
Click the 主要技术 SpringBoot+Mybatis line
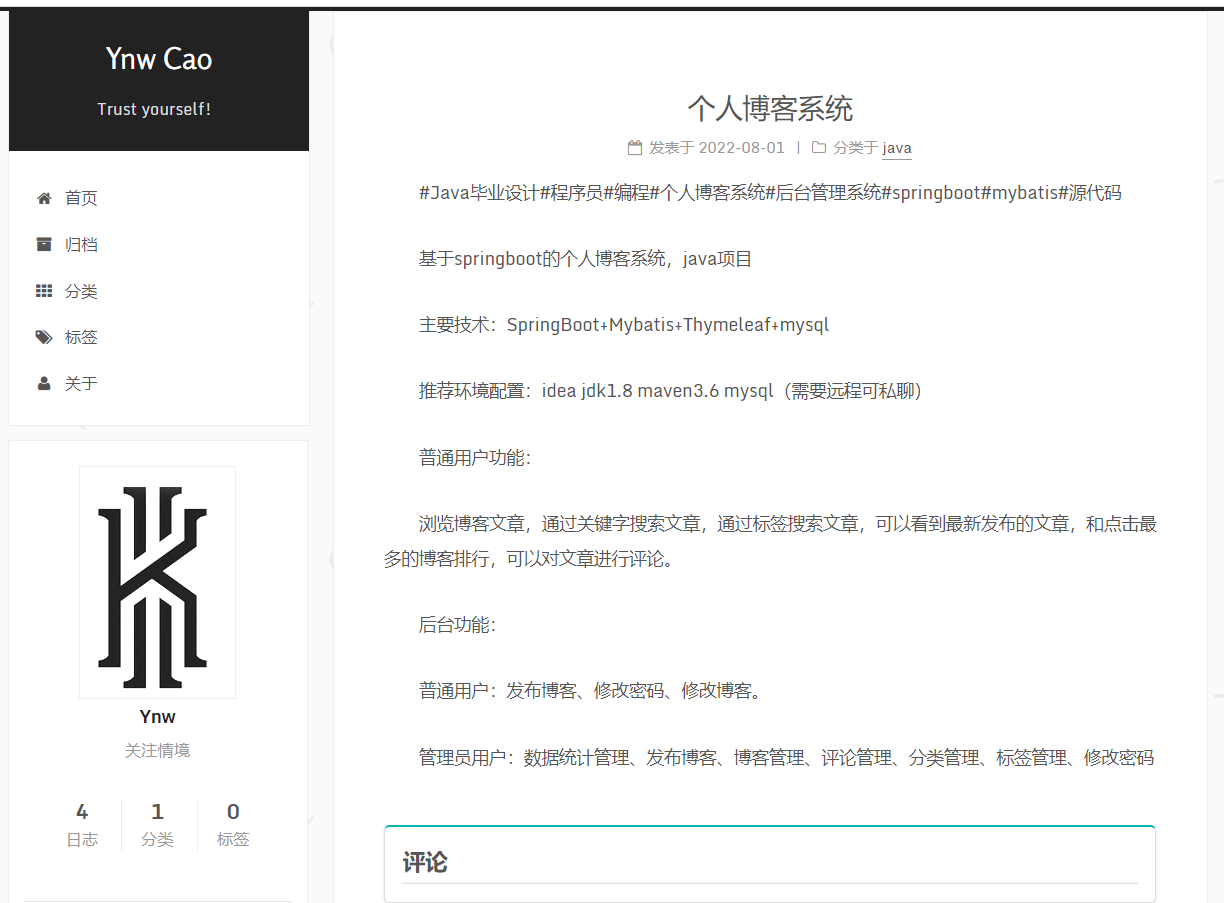(624, 325)
